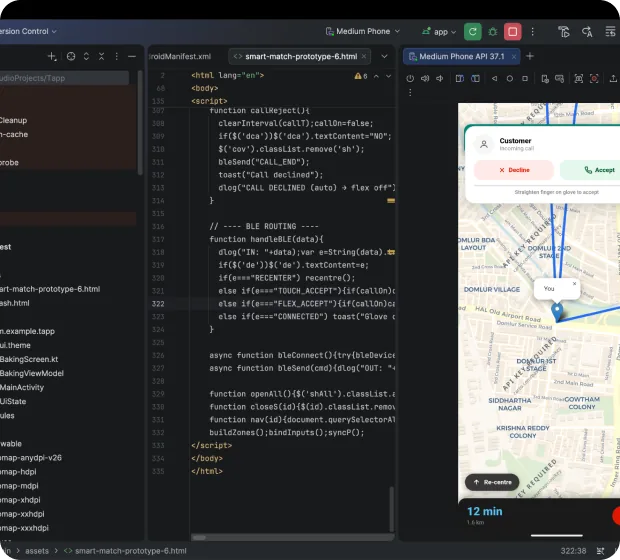Image resolution: width=620 pixels, height=560 pixels.
Task: Decline the incoming Customer call
Action: [514, 170]
